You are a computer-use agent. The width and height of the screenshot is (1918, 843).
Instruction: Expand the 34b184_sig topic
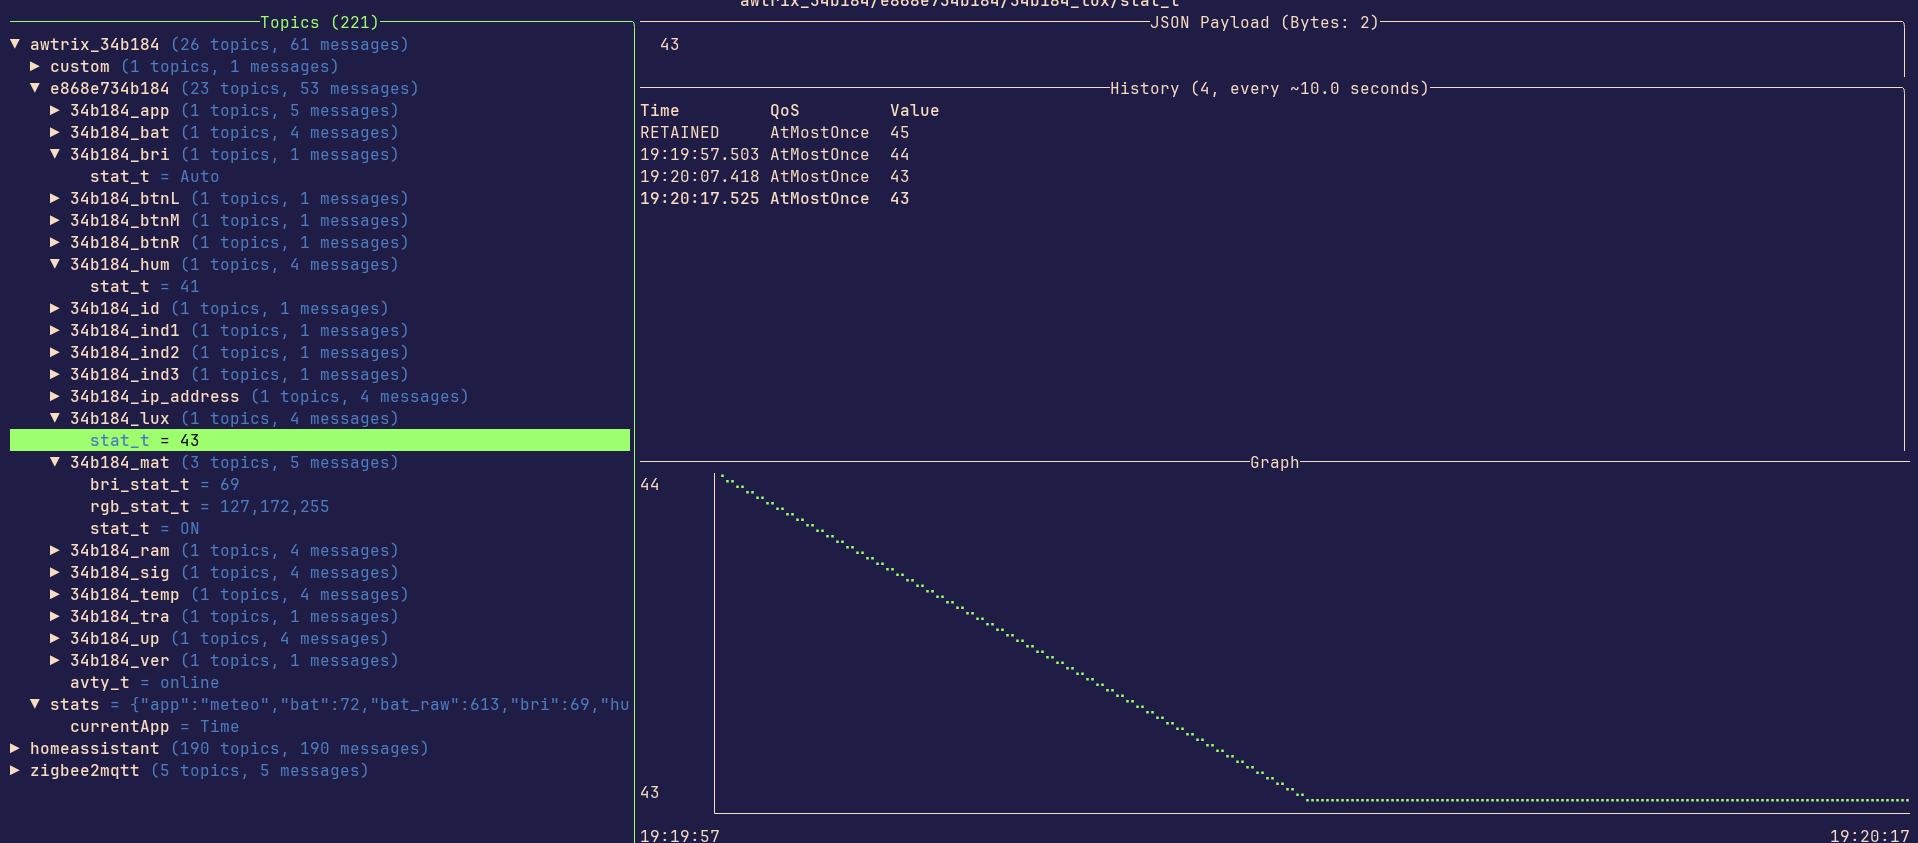pyautogui.click(x=55, y=572)
